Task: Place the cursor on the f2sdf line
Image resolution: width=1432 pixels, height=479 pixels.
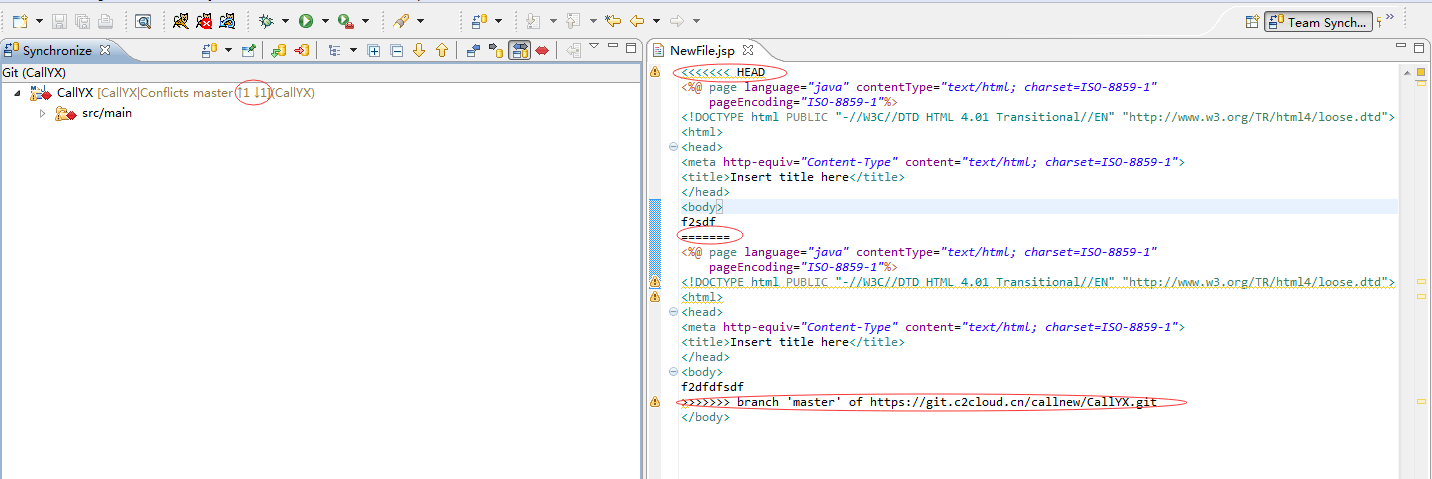Action: (698, 222)
